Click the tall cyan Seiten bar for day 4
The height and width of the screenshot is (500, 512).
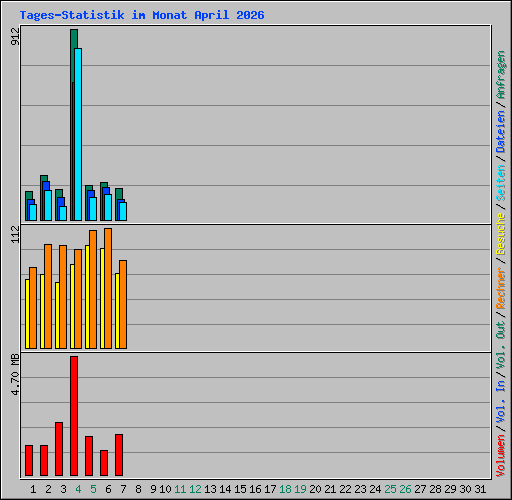click(x=78, y=134)
